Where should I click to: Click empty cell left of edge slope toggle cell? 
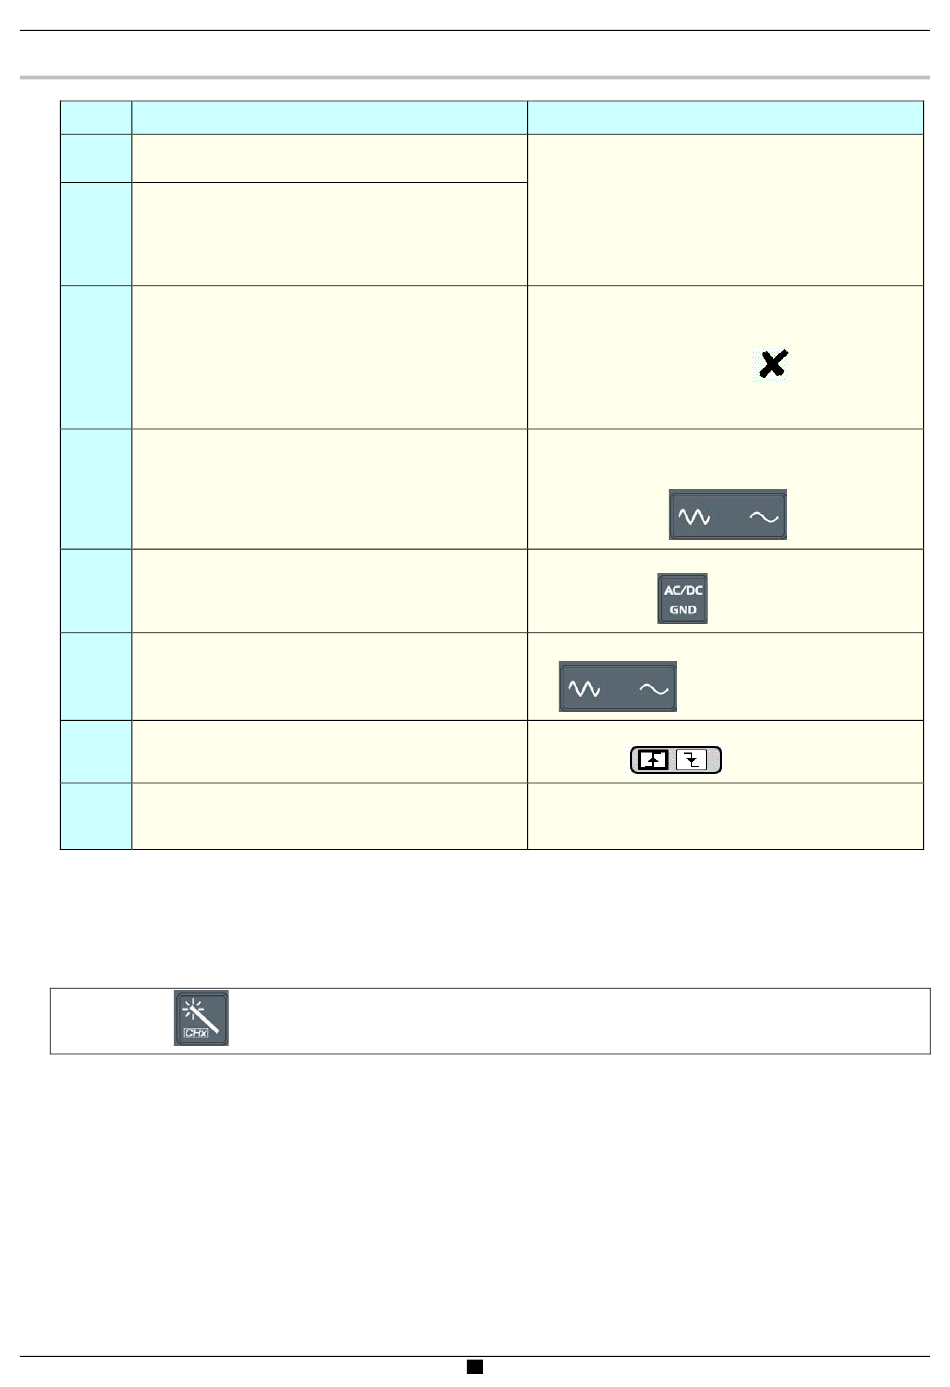pyautogui.click(x=329, y=751)
